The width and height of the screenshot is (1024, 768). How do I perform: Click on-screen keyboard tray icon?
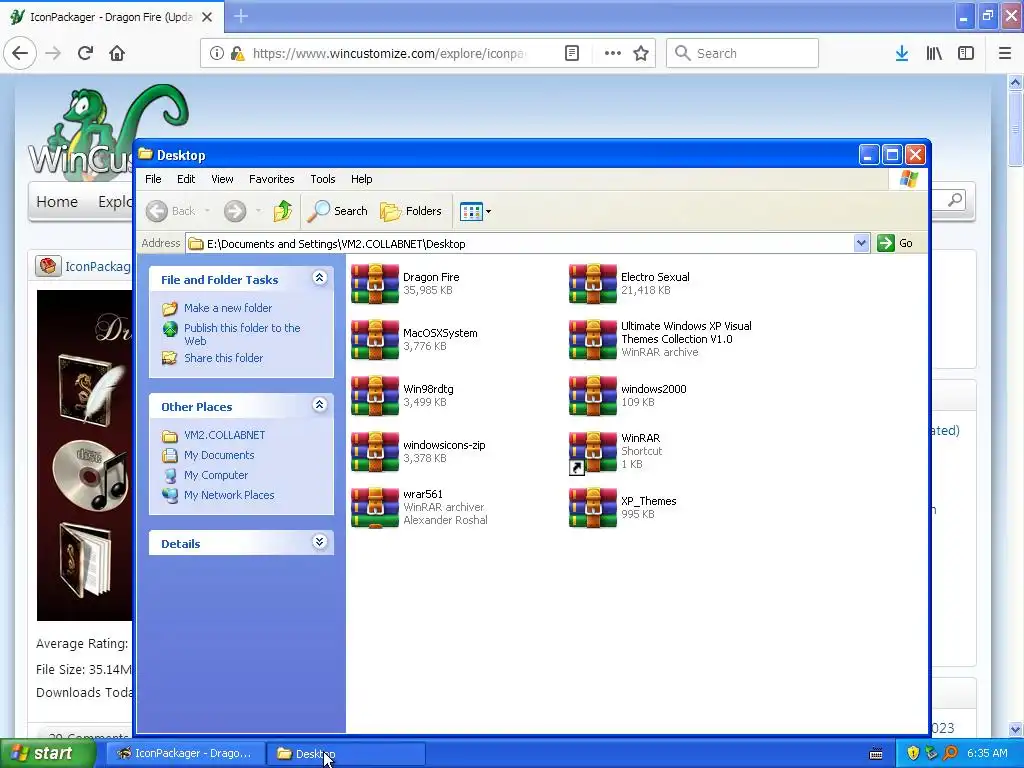pos(876,754)
